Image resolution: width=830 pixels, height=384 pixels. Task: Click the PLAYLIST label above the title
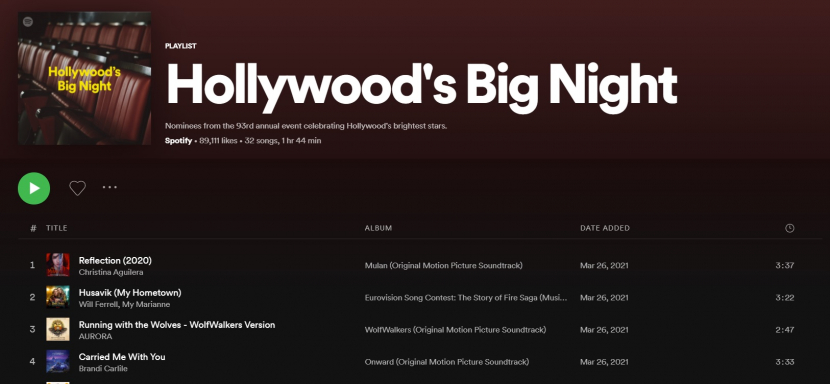point(181,46)
